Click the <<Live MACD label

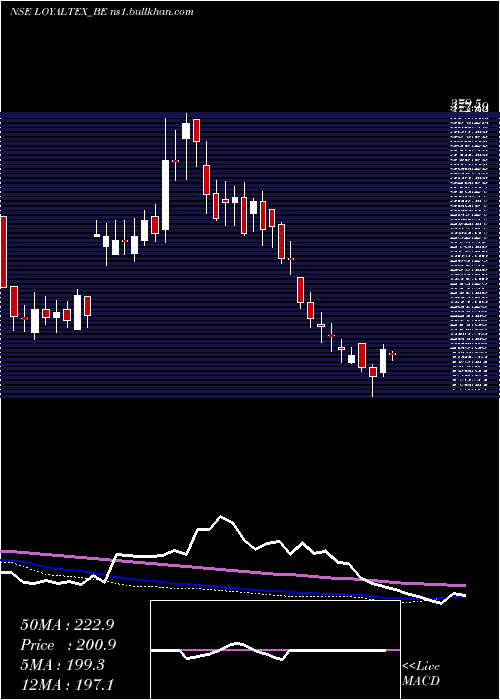[x=421, y=674]
